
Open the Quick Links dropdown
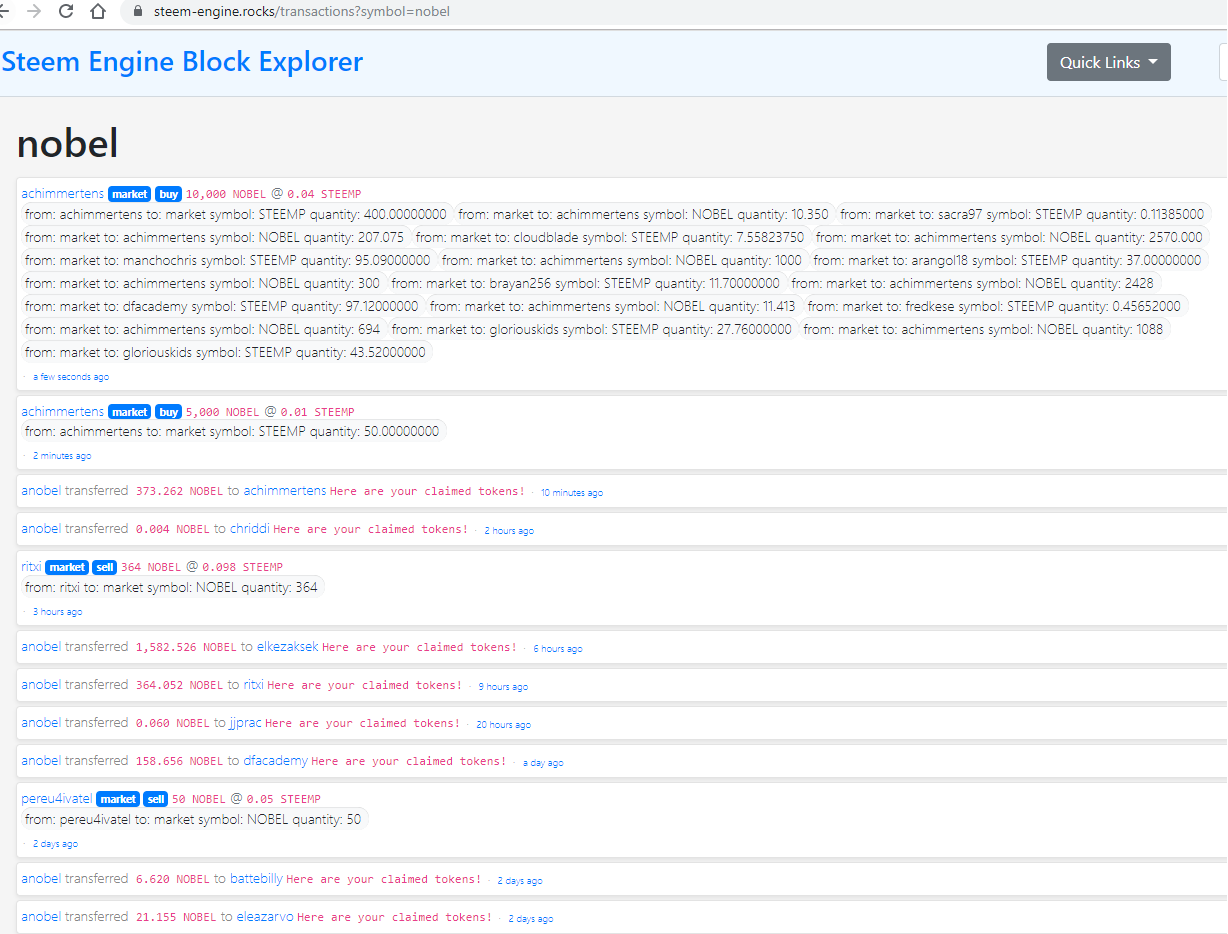pos(1108,62)
